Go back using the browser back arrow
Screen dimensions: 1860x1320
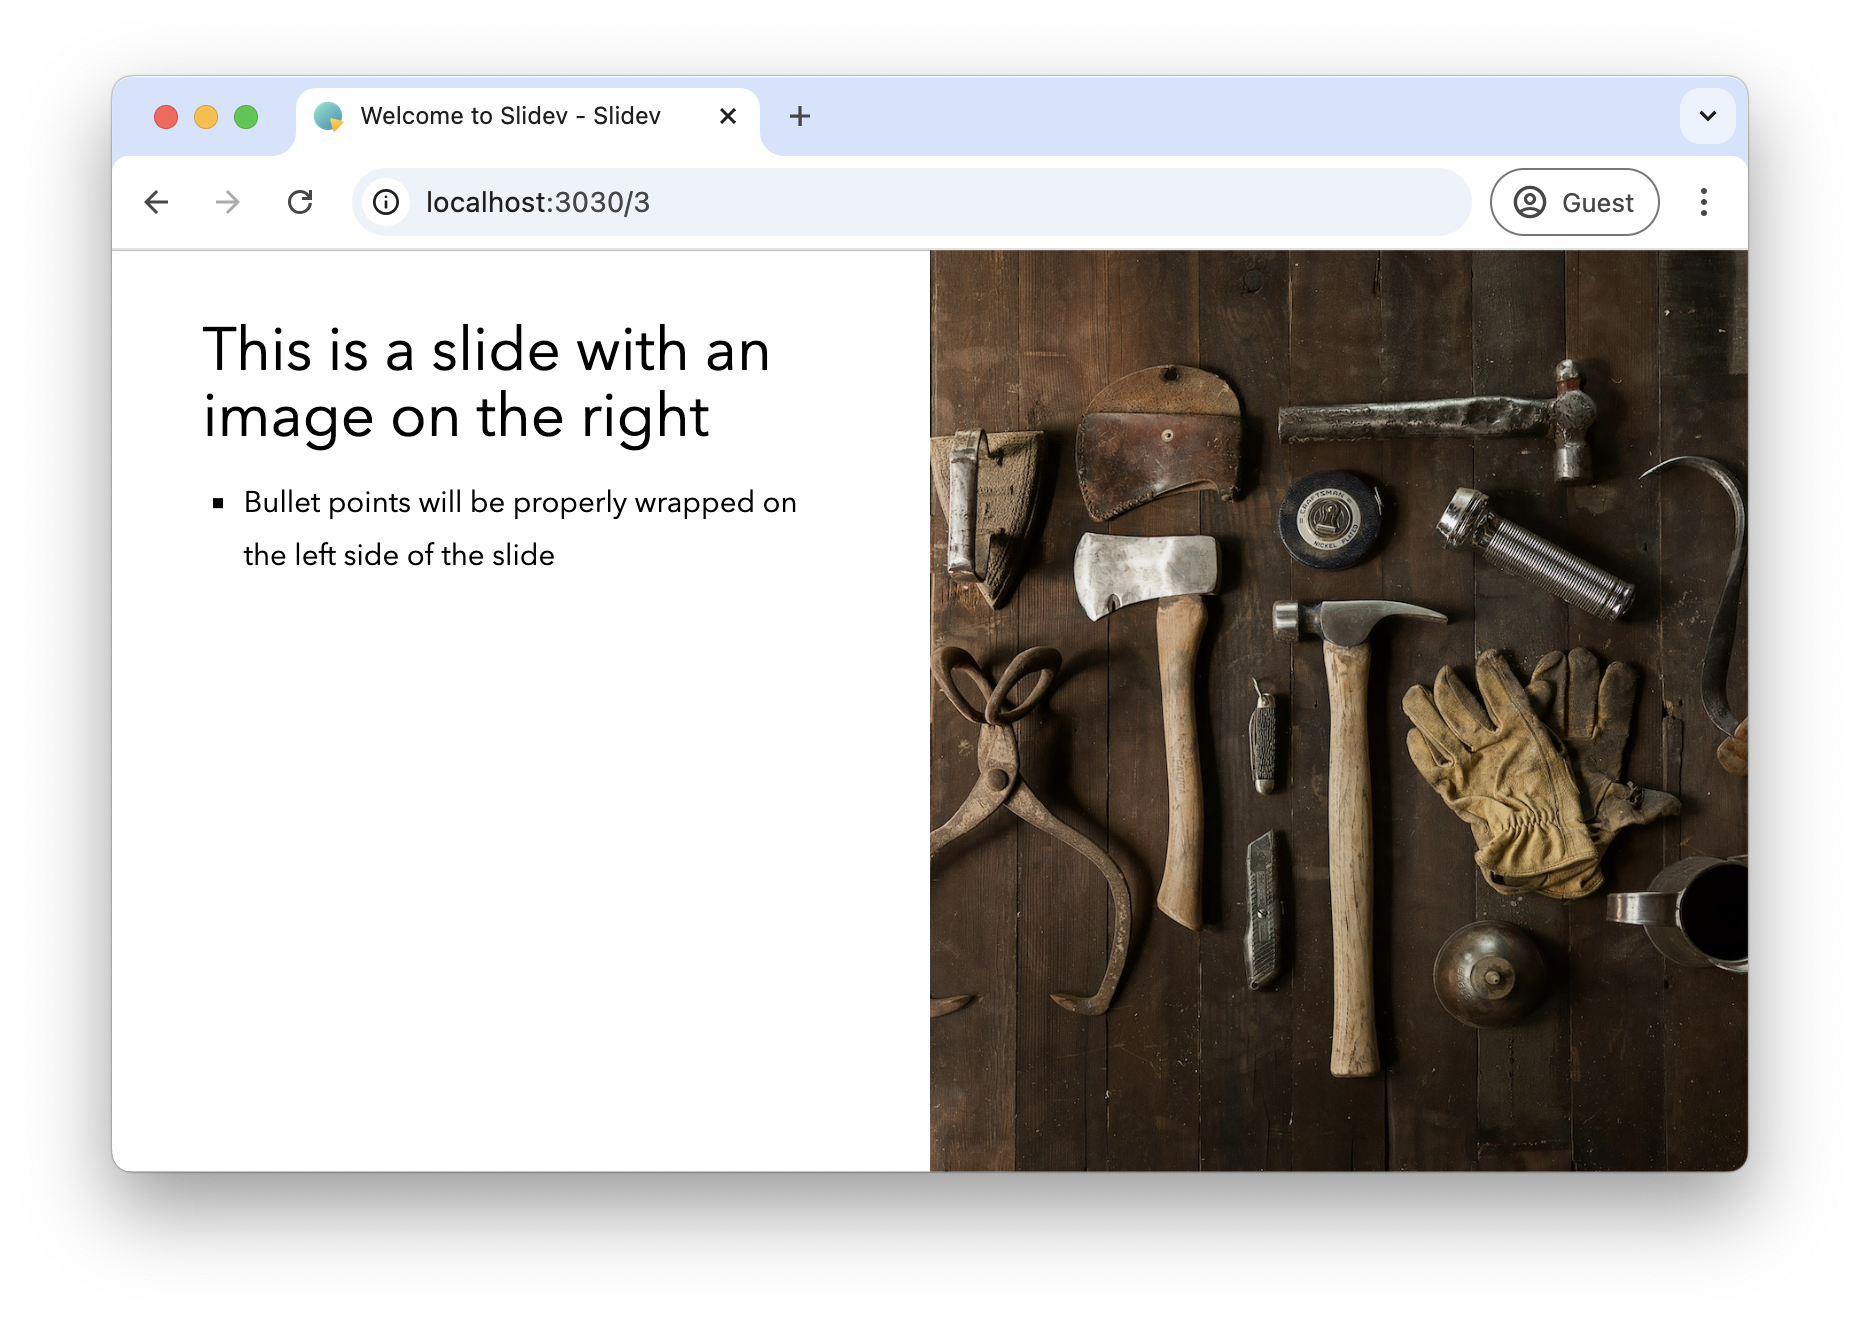click(156, 202)
